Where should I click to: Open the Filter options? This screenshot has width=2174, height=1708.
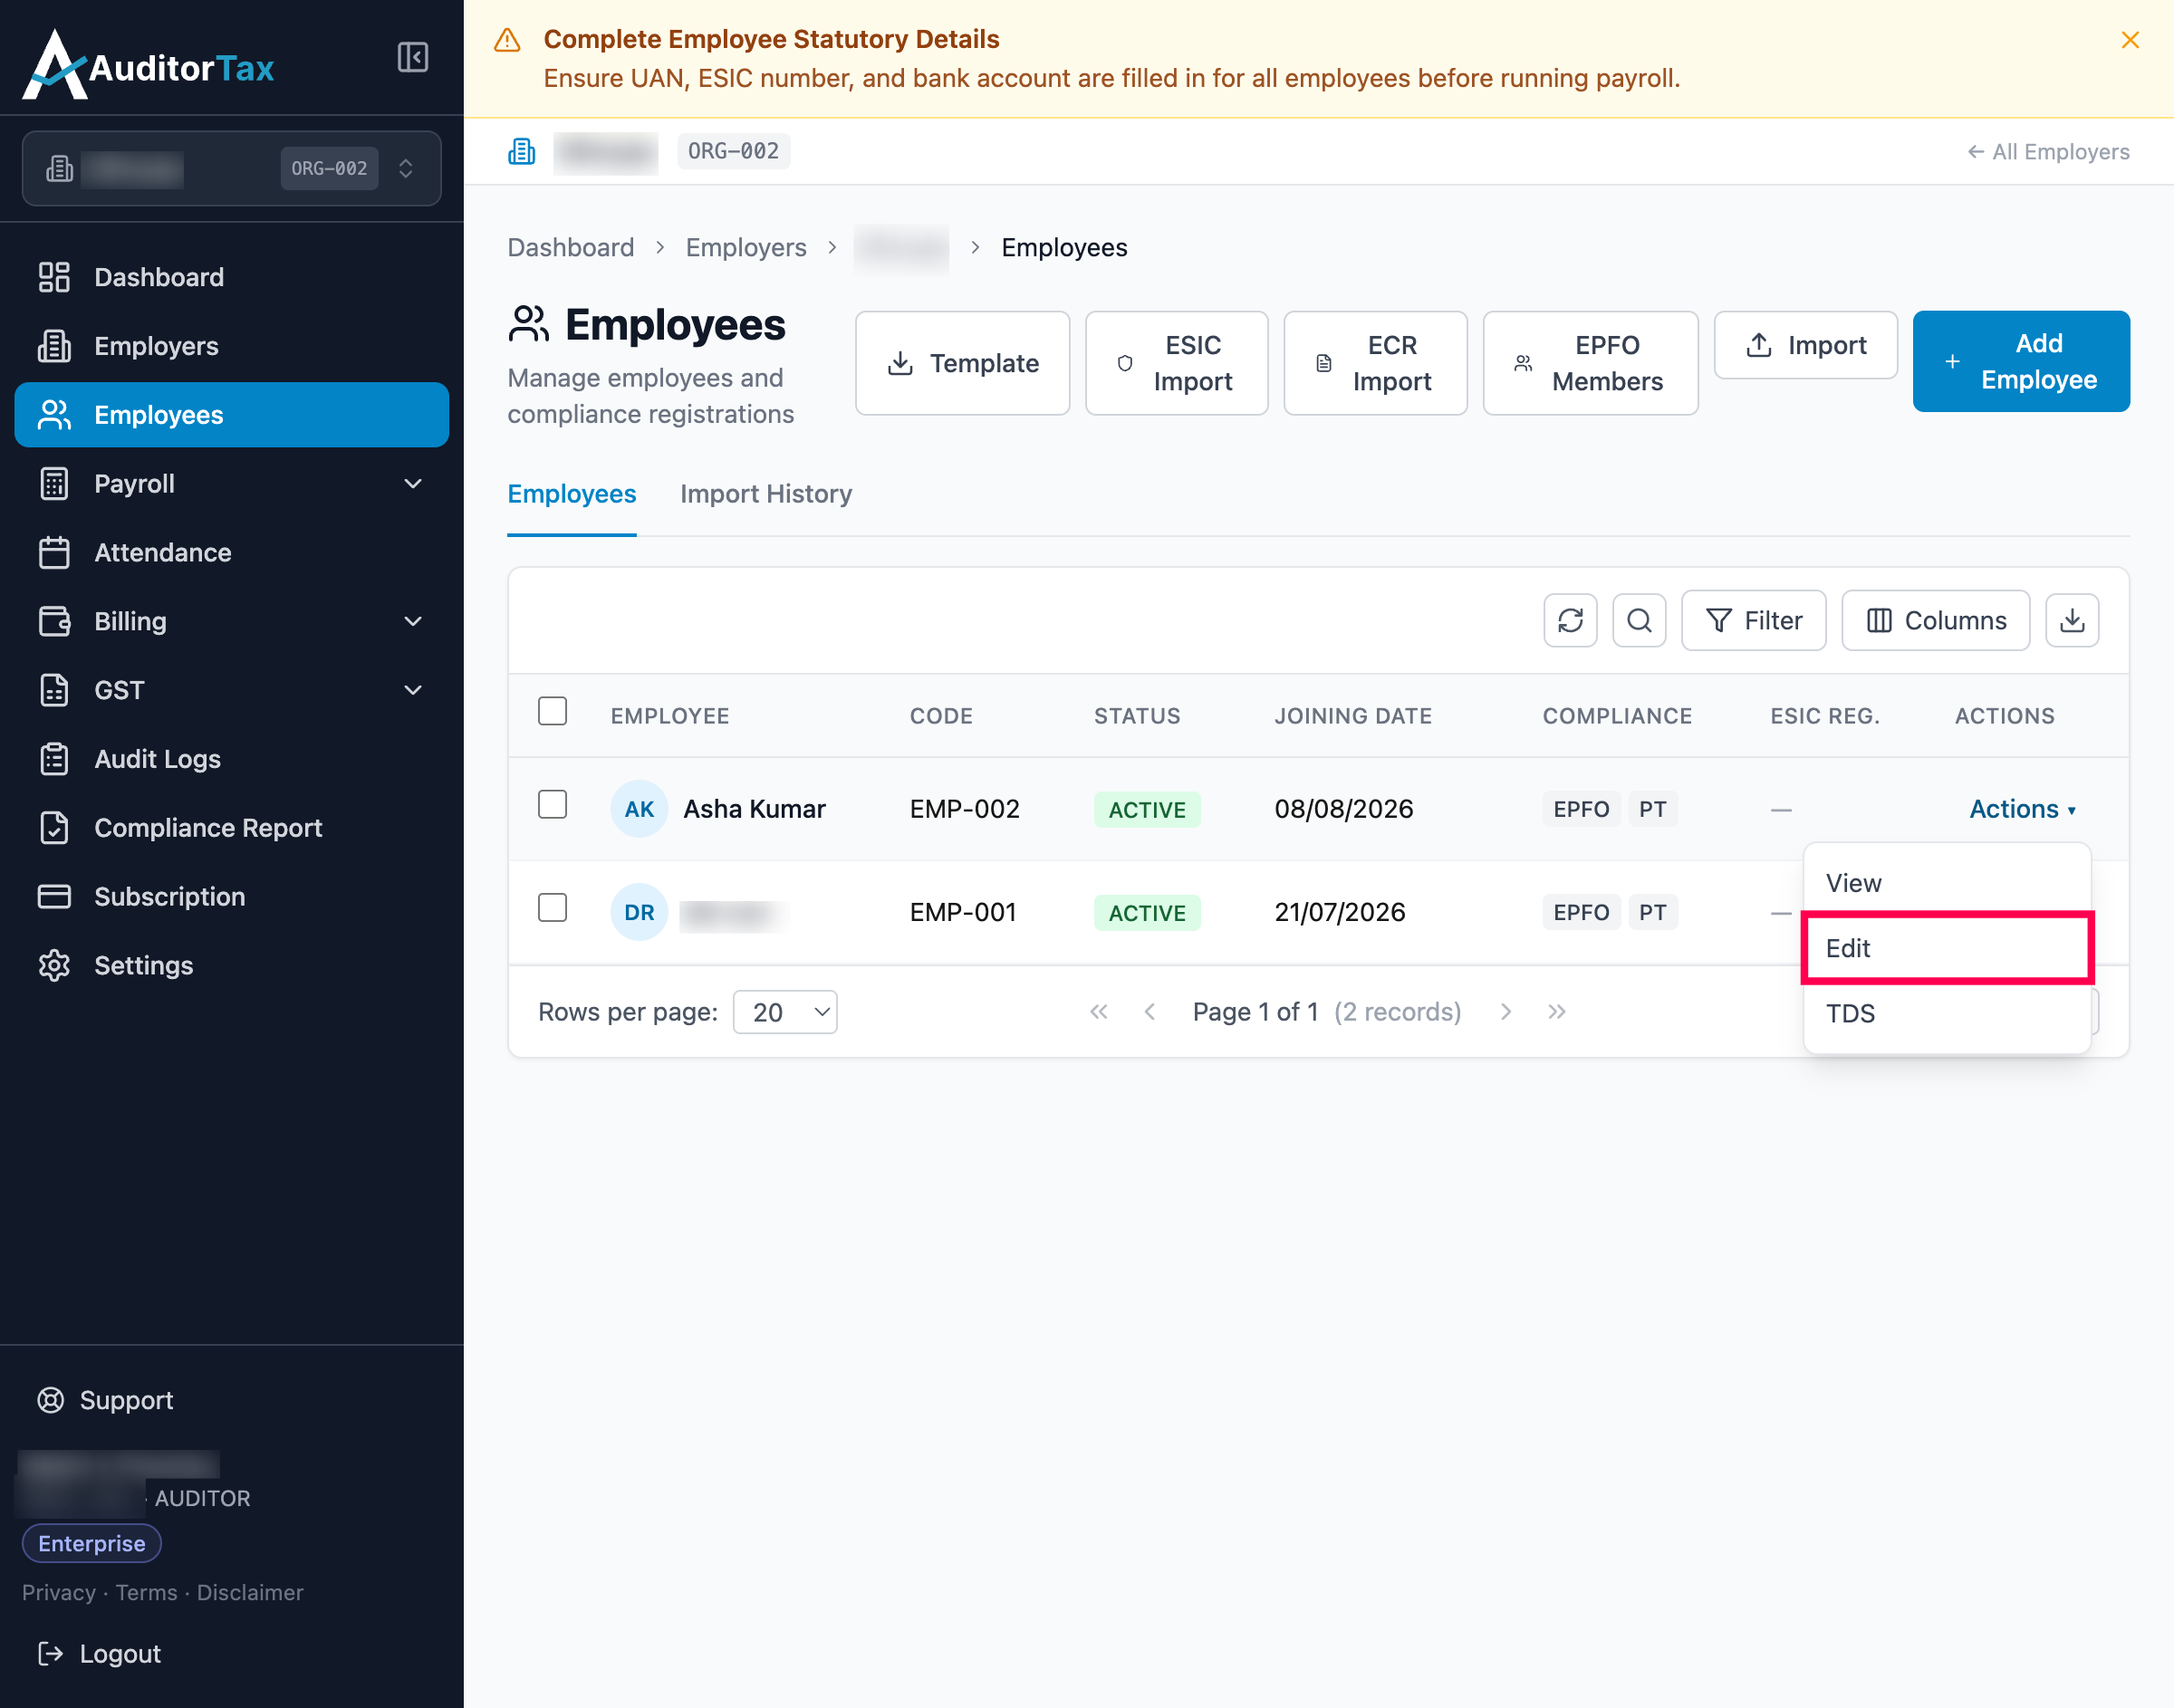[1753, 621]
